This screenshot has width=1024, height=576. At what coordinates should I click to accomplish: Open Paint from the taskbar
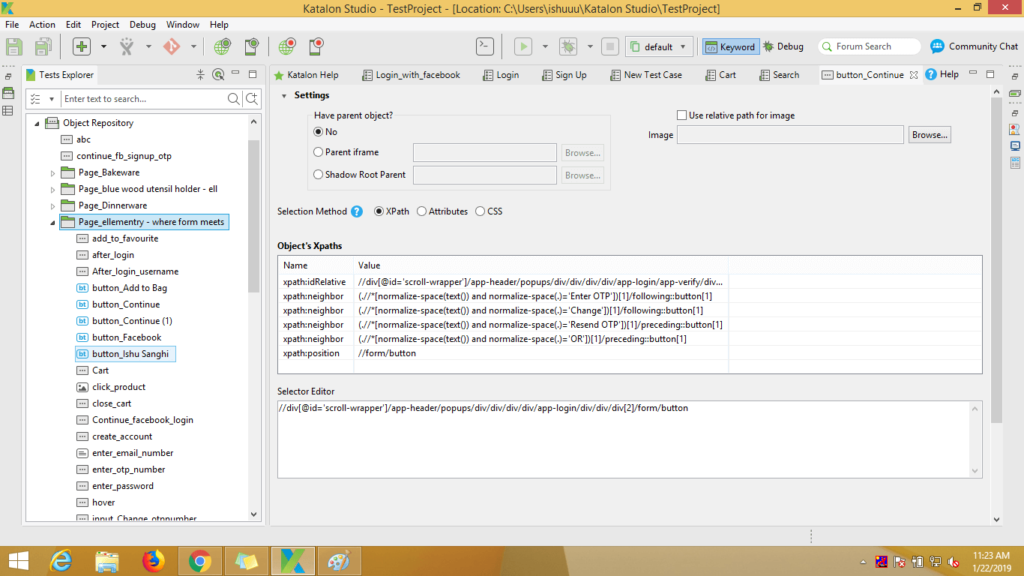click(338, 561)
